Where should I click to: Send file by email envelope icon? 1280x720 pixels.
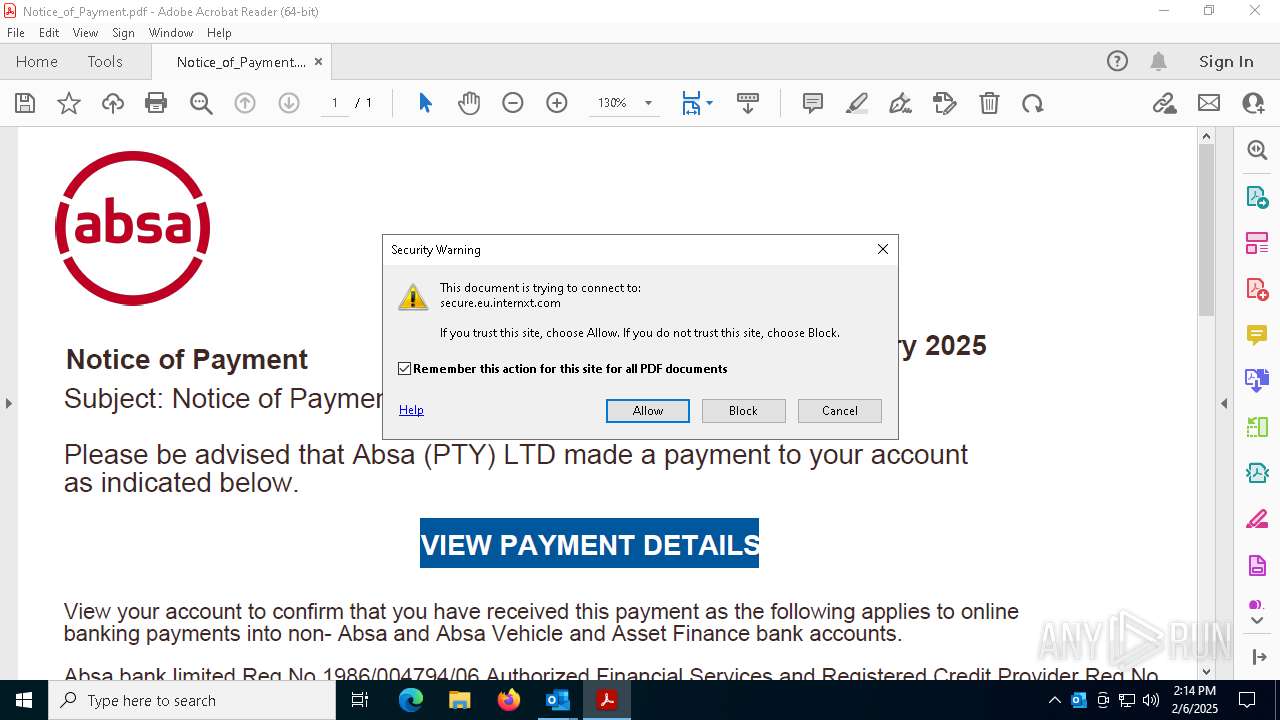click(x=1209, y=103)
